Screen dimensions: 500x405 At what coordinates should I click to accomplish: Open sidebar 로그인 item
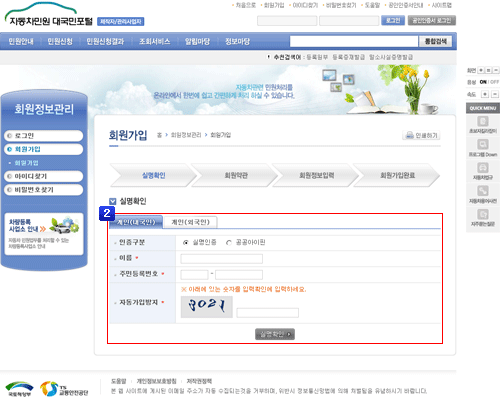[x=44, y=136]
